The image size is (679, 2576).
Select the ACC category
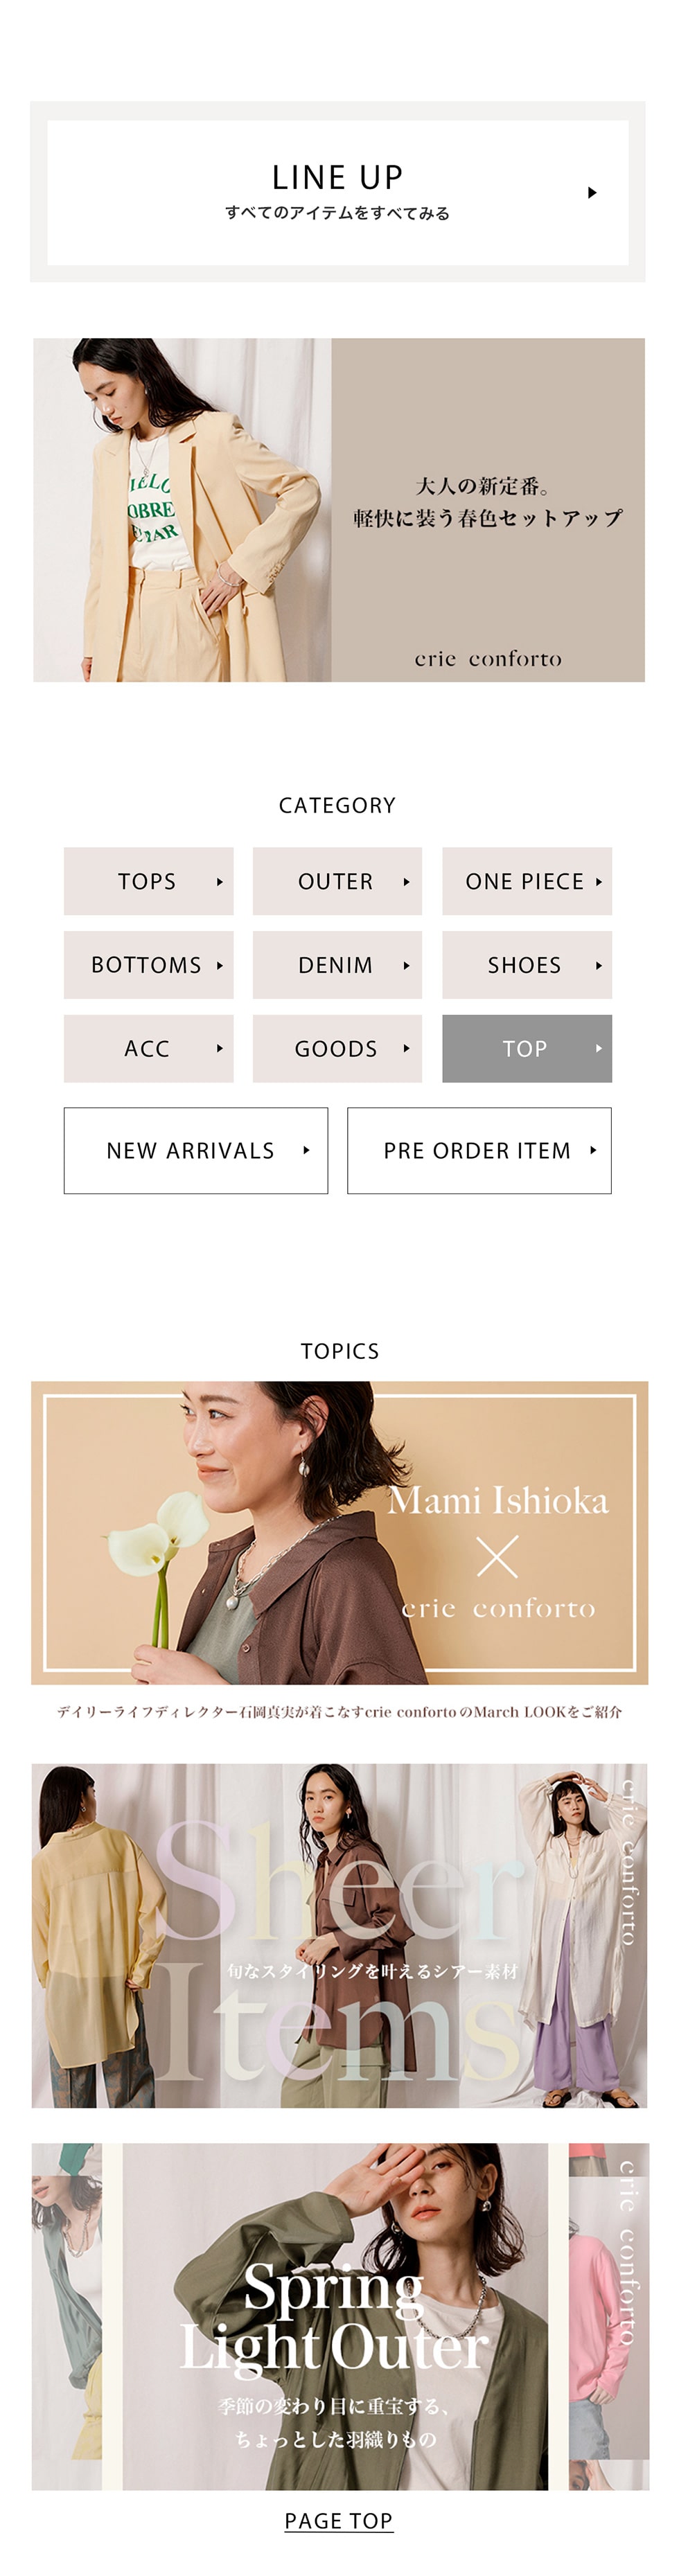(148, 1048)
